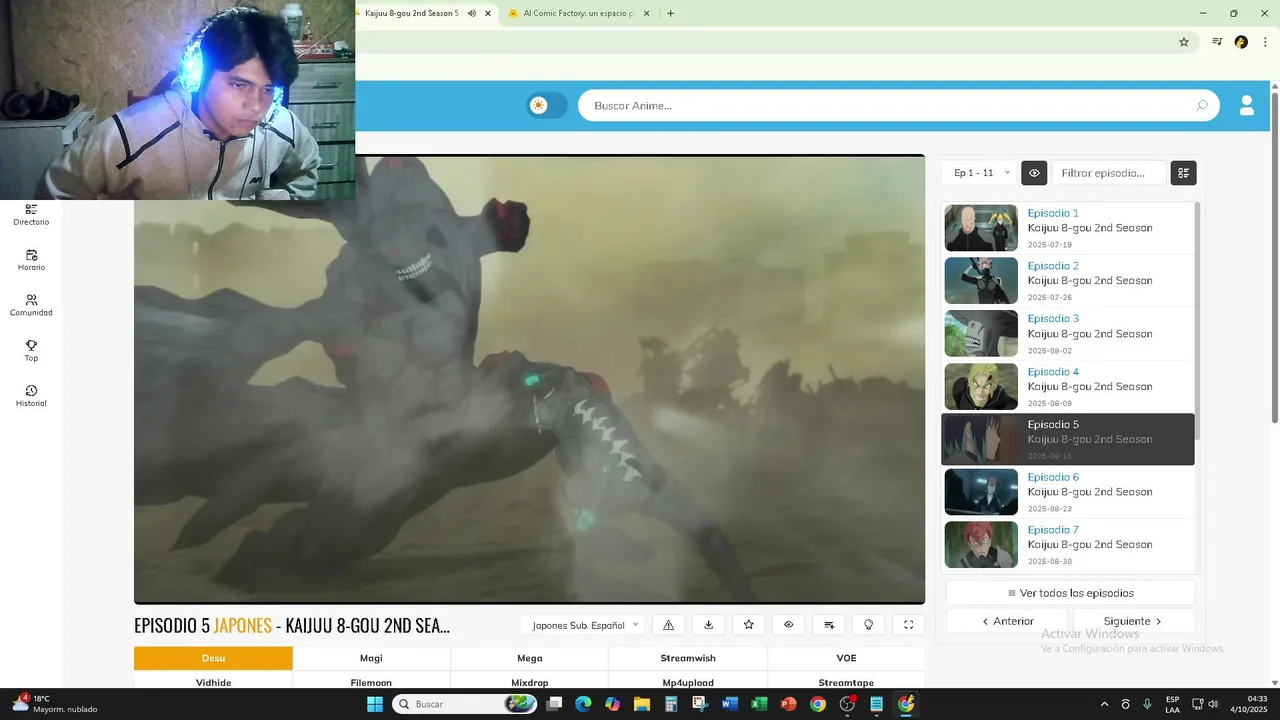Screen dimensions: 1280x720
Task: Click the video player area
Action: (529, 379)
